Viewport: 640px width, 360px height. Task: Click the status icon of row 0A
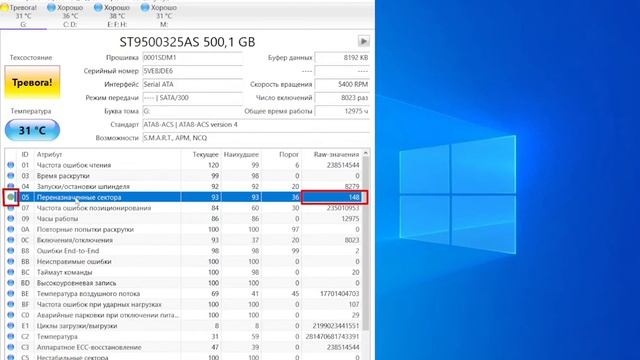click(x=11, y=229)
